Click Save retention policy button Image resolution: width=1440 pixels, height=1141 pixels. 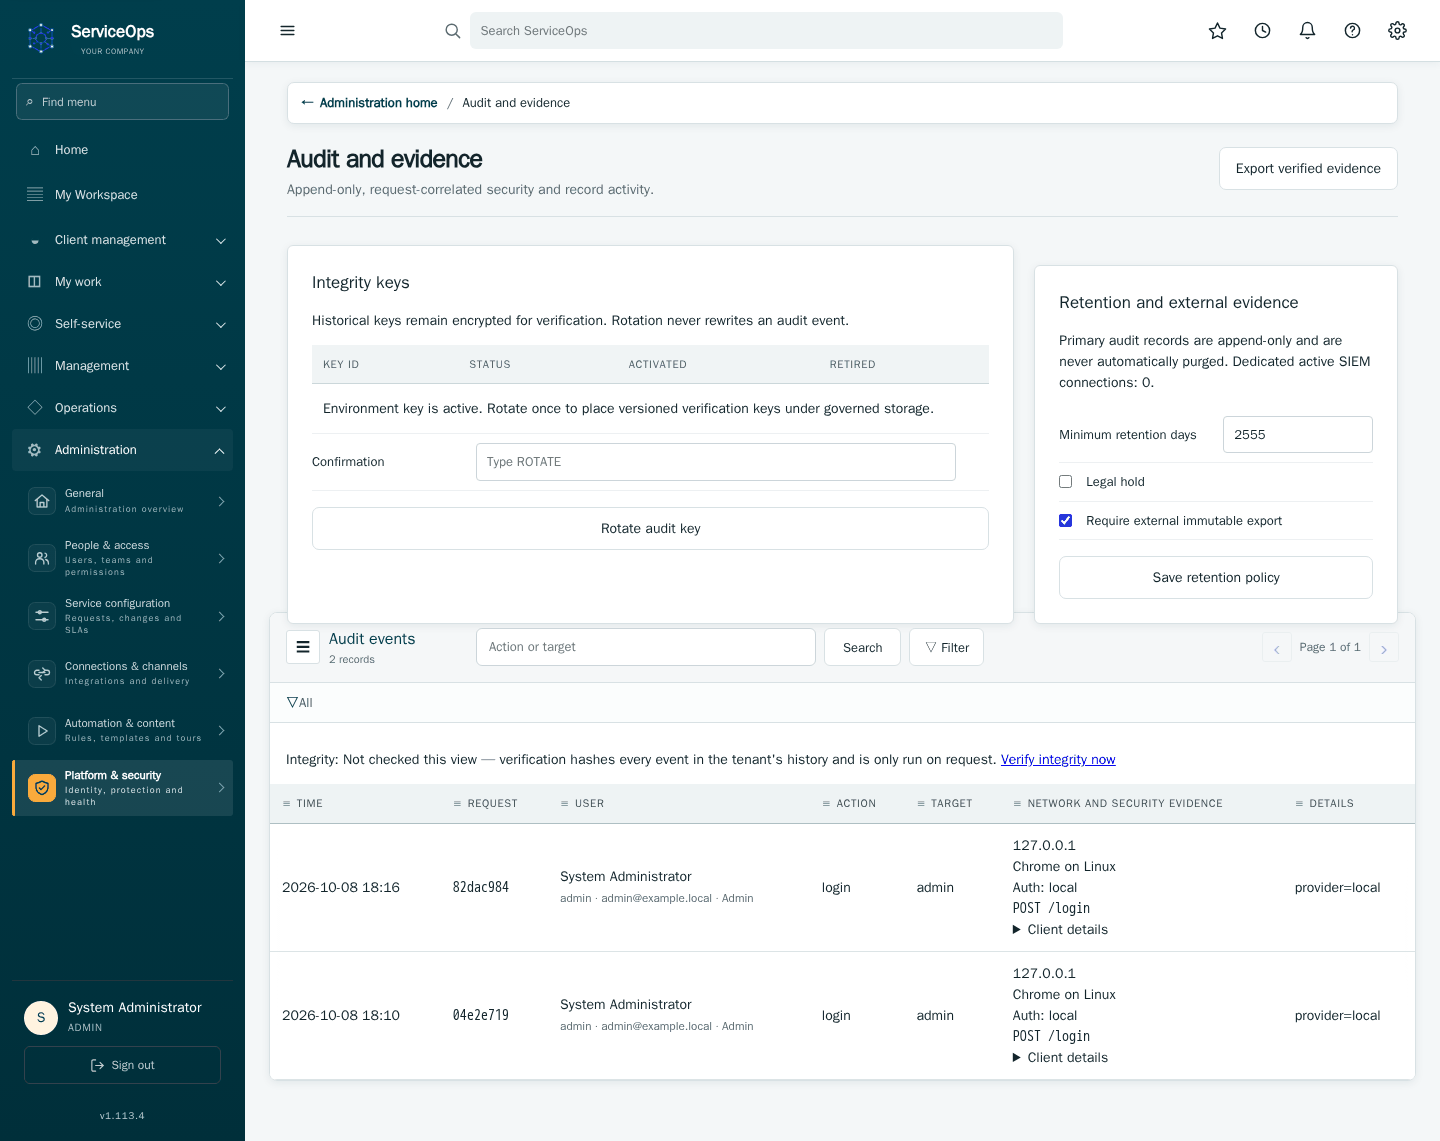coord(1216,578)
